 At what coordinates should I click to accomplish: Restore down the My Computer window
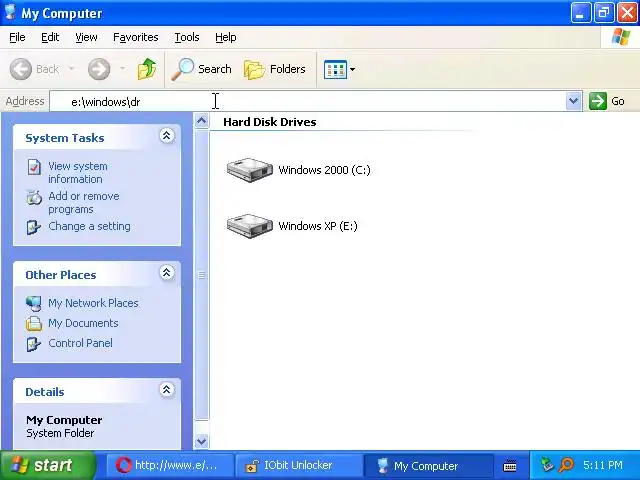click(x=604, y=13)
